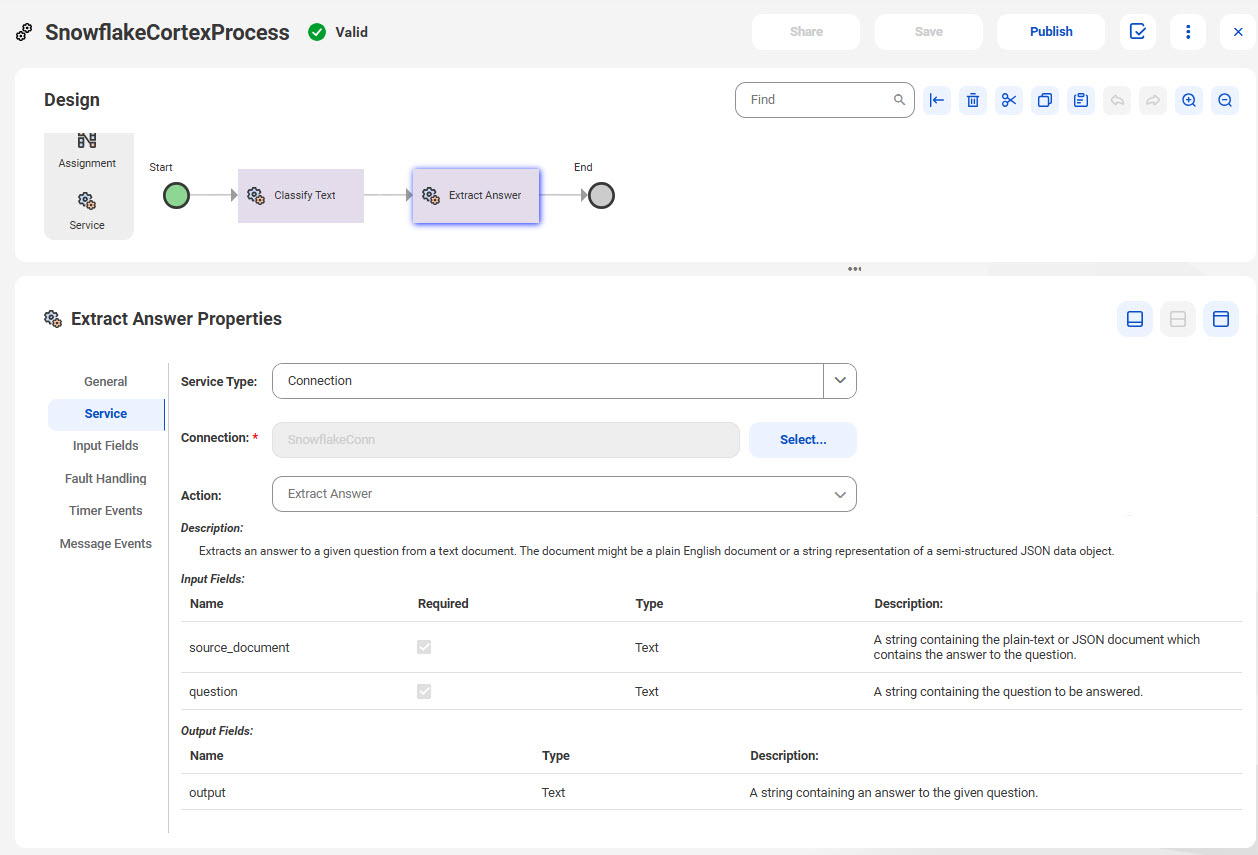1258x855 pixels.
Task: Click the zoom out magnifier icon
Action: (1224, 100)
